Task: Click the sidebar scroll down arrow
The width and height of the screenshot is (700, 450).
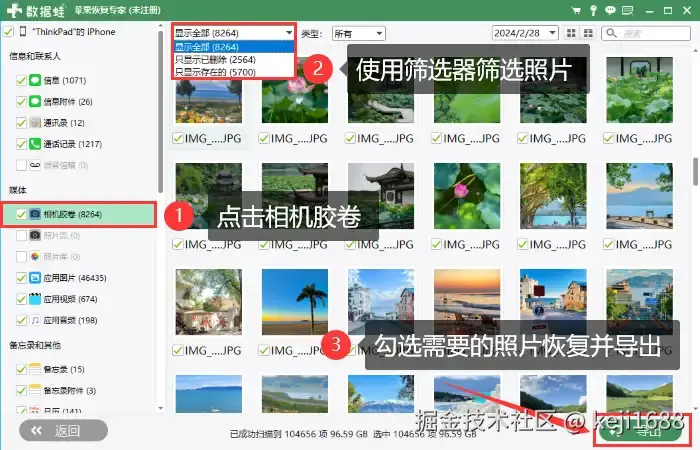Action: 160,408
